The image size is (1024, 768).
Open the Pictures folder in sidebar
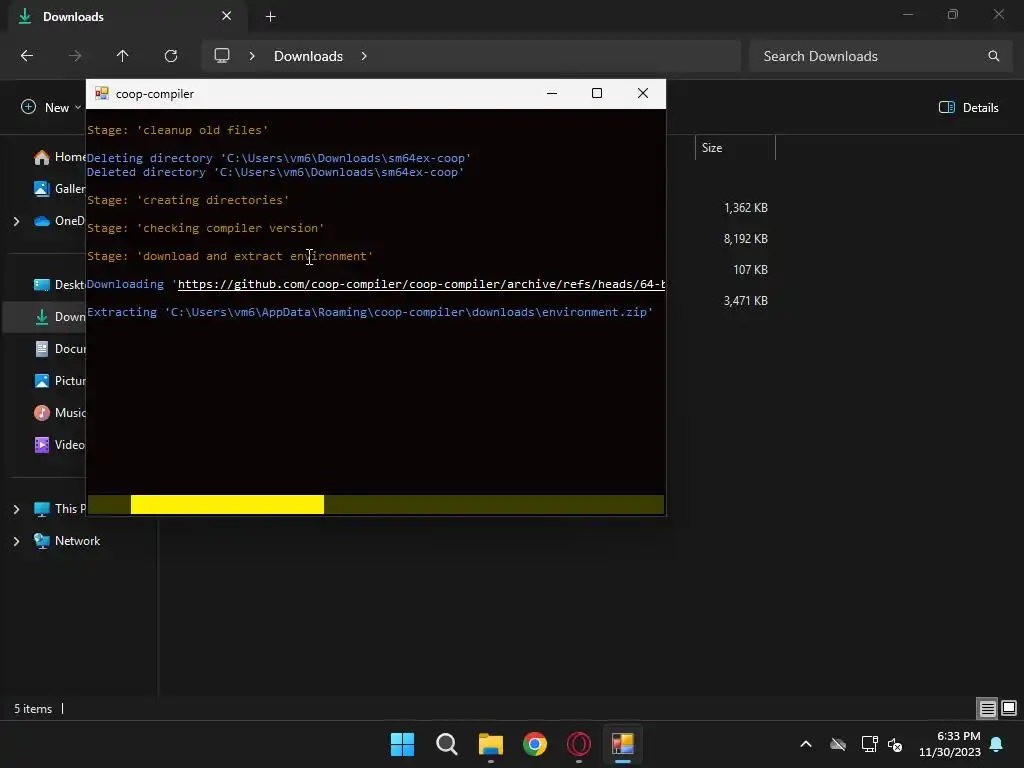coord(59,381)
